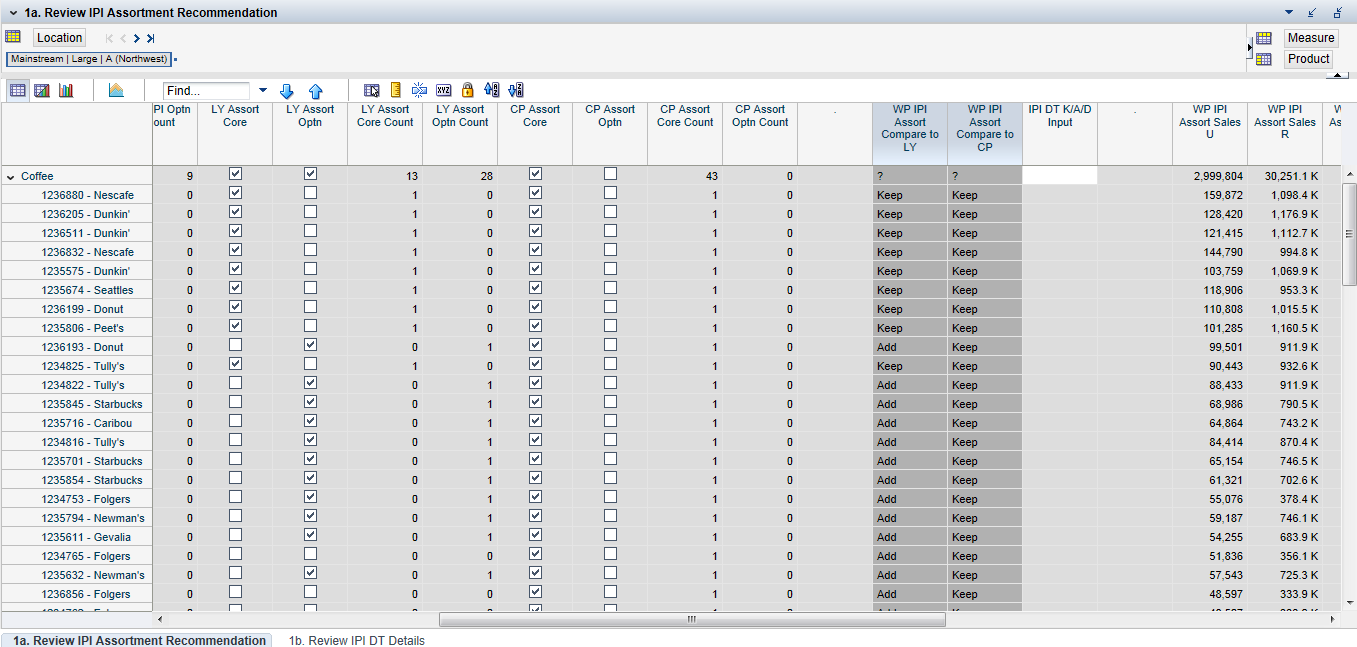This screenshot has width=1357, height=647.
Task: Open the area chart icon in toolbar
Action: [x=116, y=90]
